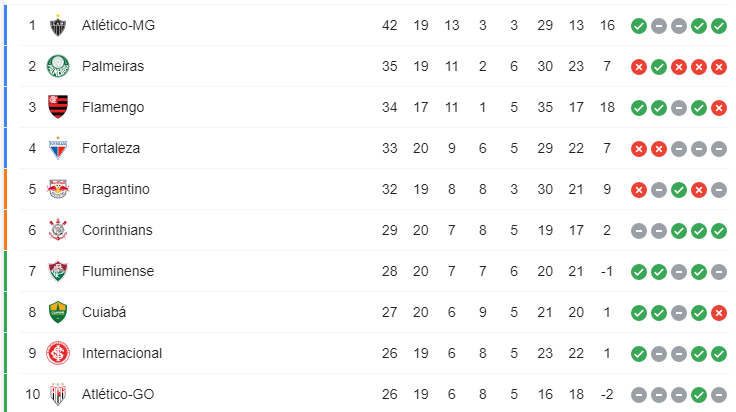
Task: Click the Flamengo red-black shield
Action: coord(58,107)
